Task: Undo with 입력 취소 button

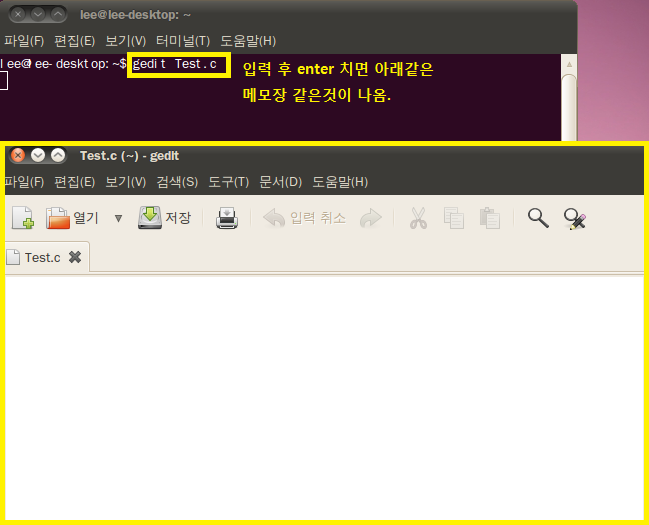Action: pos(305,218)
